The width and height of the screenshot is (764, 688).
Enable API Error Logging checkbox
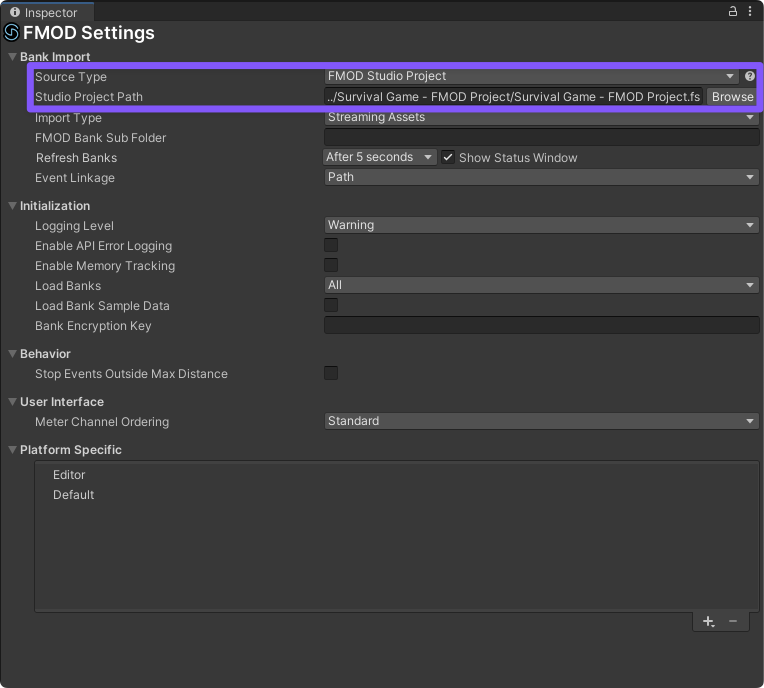(x=331, y=245)
